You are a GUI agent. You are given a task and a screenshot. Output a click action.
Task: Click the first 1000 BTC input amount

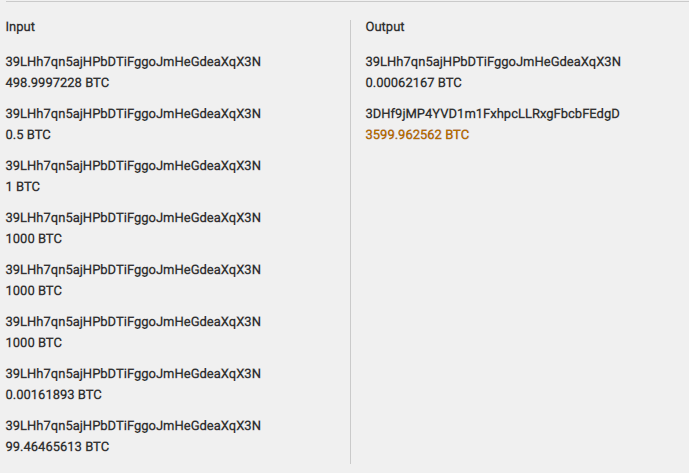coord(34,239)
